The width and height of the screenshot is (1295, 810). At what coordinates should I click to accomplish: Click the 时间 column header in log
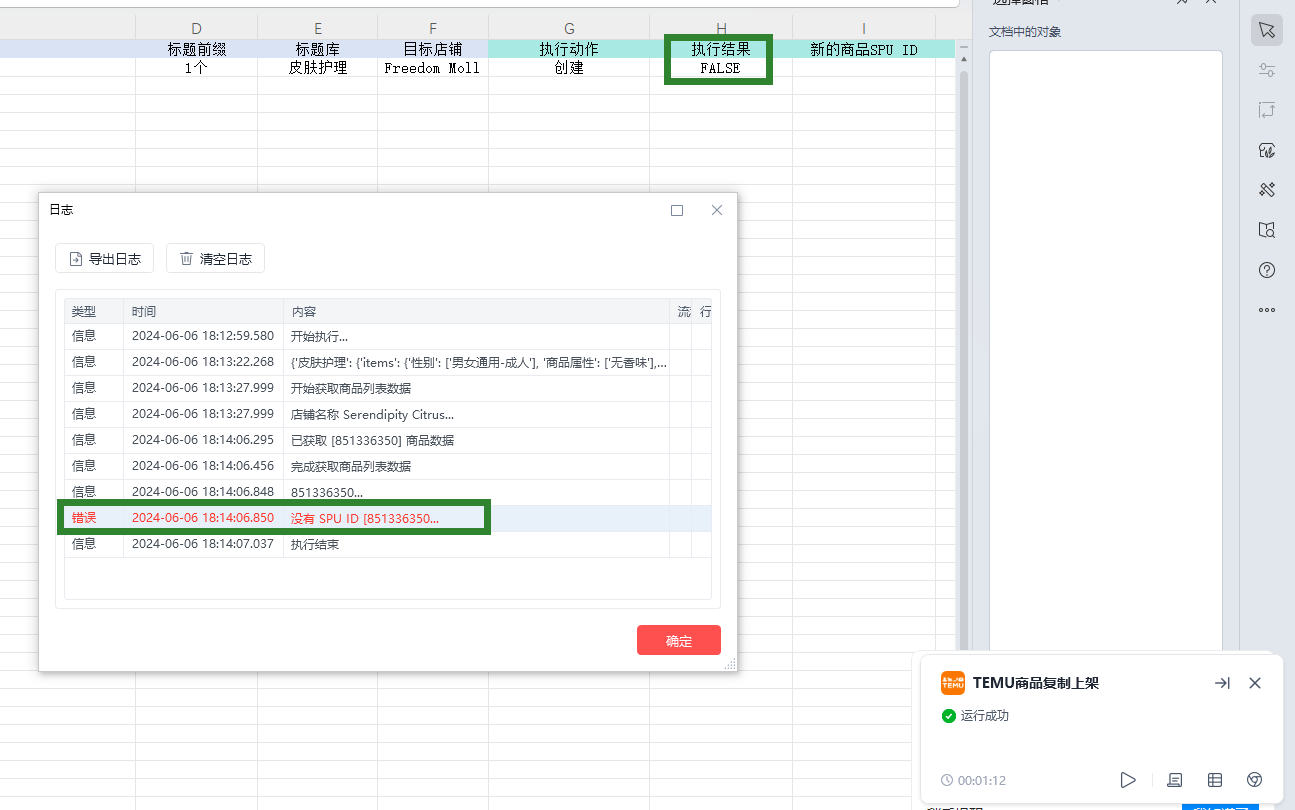pyautogui.click(x=203, y=312)
